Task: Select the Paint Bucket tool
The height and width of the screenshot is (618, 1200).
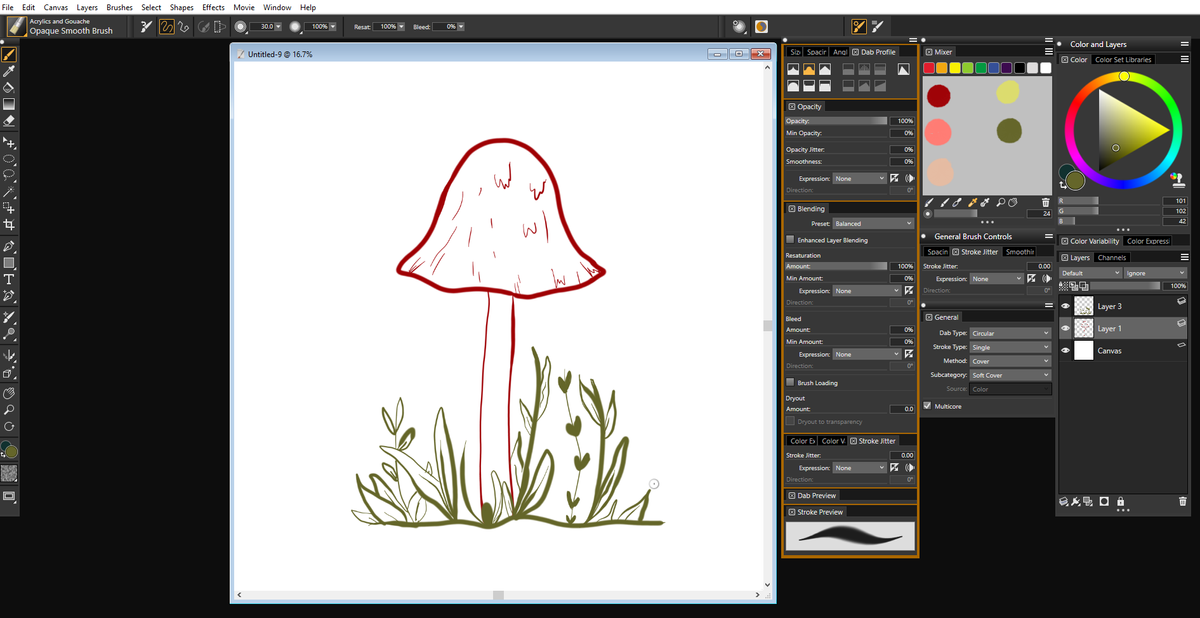Action: click(11, 86)
